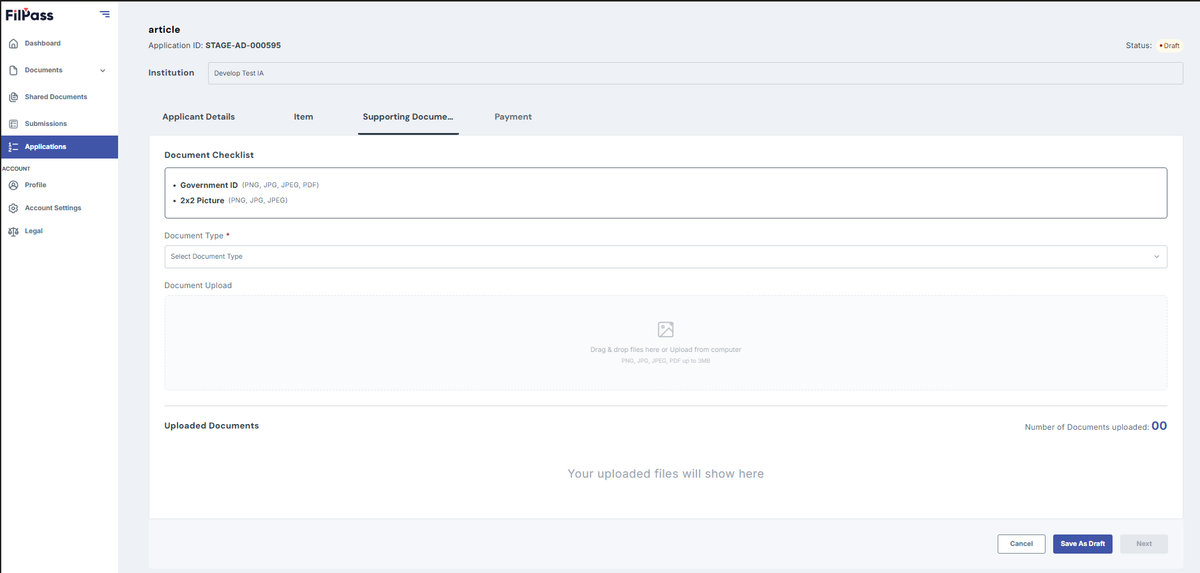Click the Document Type dropdown arrow
The image size is (1200, 573).
click(1156, 257)
